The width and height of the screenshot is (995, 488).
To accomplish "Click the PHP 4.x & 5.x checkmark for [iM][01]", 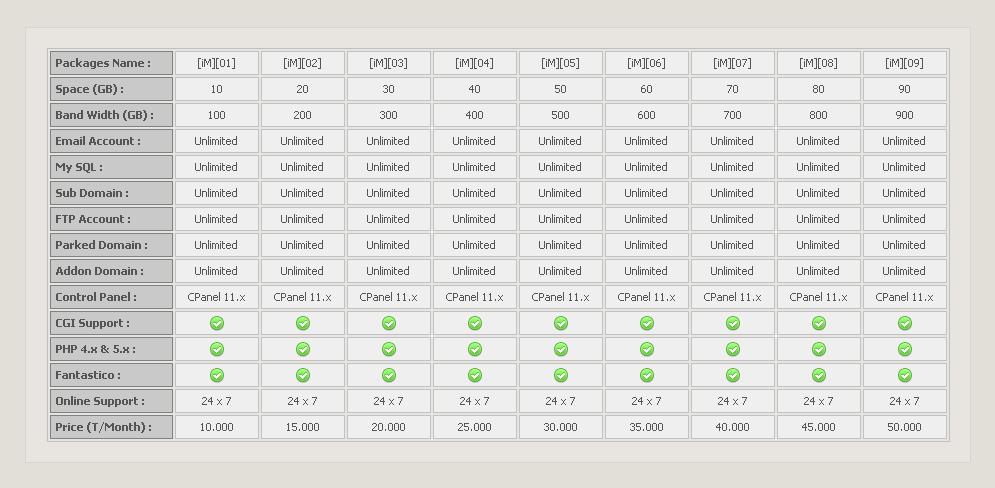I will tap(217, 349).
